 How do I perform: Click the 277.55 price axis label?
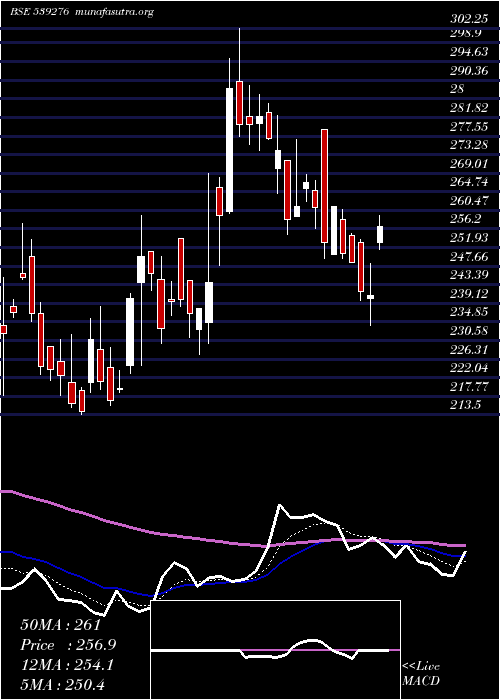(x=470, y=126)
